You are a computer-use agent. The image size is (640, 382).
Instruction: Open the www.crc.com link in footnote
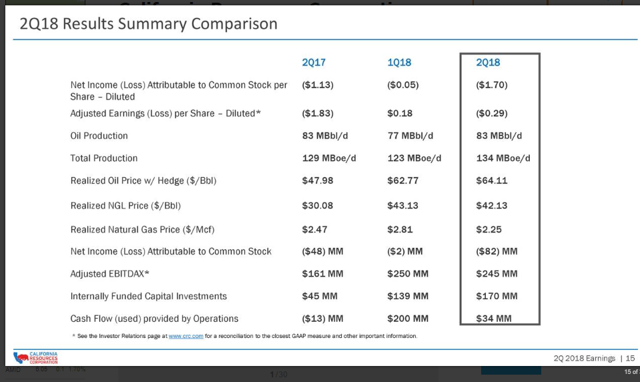click(186, 336)
